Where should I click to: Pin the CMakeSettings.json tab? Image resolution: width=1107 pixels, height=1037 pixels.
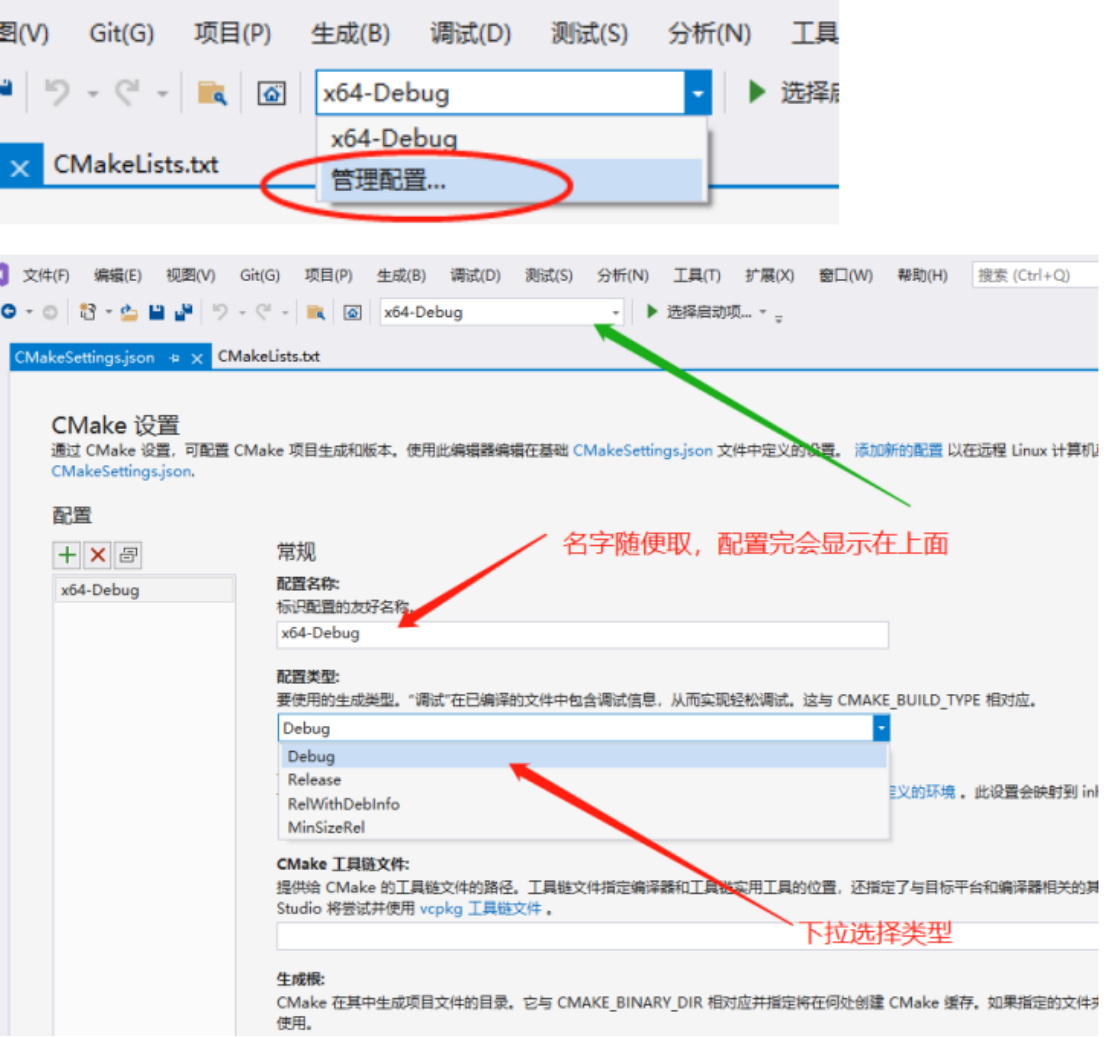(174, 359)
